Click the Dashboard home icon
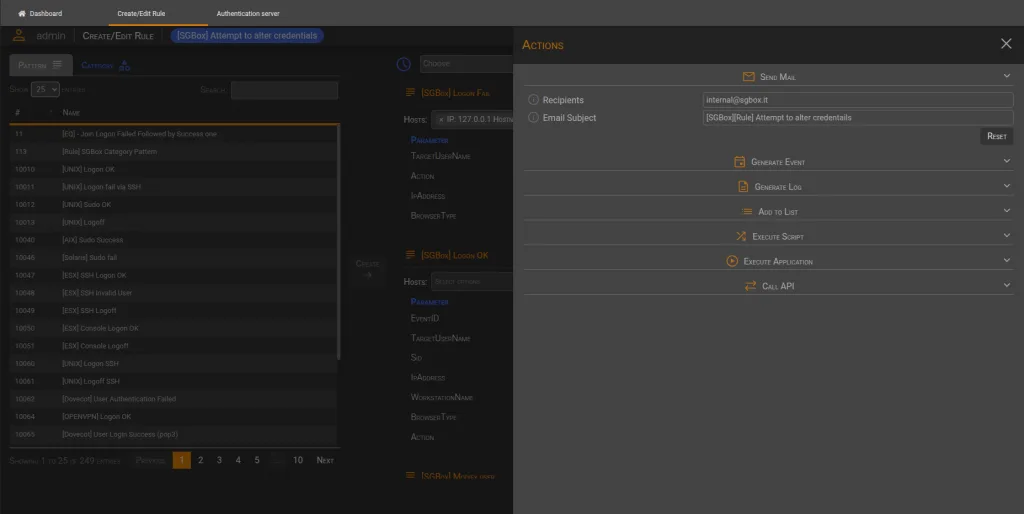This screenshot has height=514, width=1024. pyautogui.click(x=22, y=13)
